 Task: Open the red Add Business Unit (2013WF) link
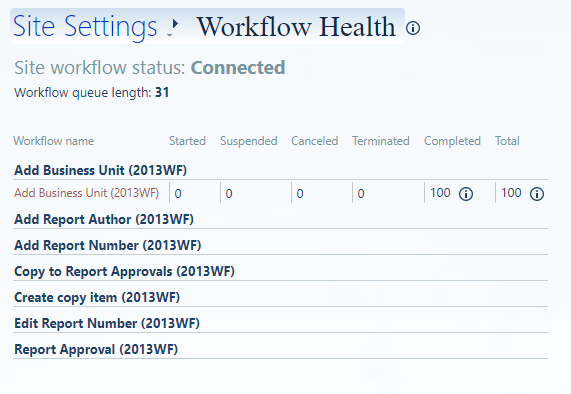pyautogui.click(x=87, y=193)
